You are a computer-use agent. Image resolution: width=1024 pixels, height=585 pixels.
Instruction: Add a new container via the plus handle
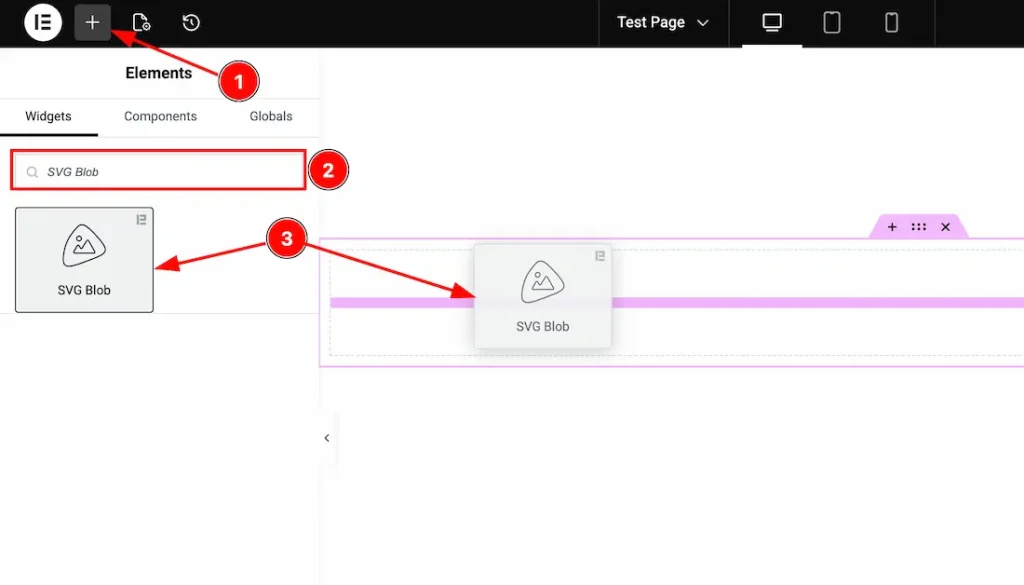pos(891,226)
